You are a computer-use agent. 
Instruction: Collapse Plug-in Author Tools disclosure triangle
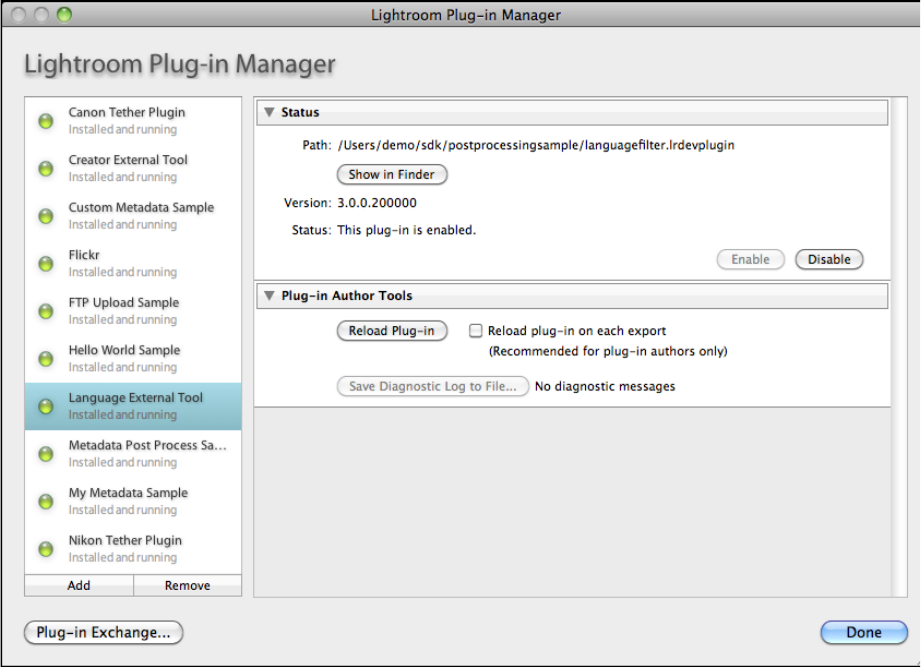click(x=269, y=295)
